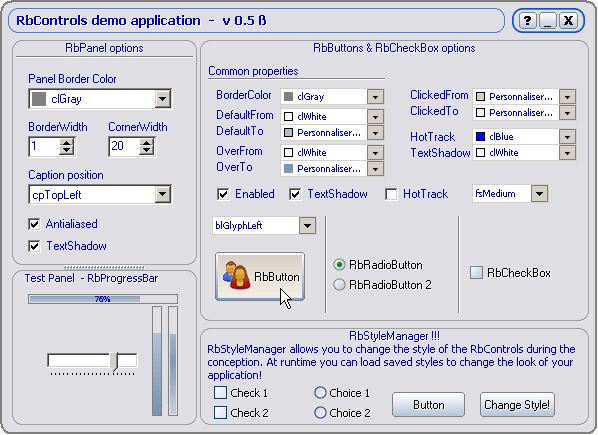Click the RbButton with people glyph
This screenshot has height=435, width=598.
coord(260,276)
